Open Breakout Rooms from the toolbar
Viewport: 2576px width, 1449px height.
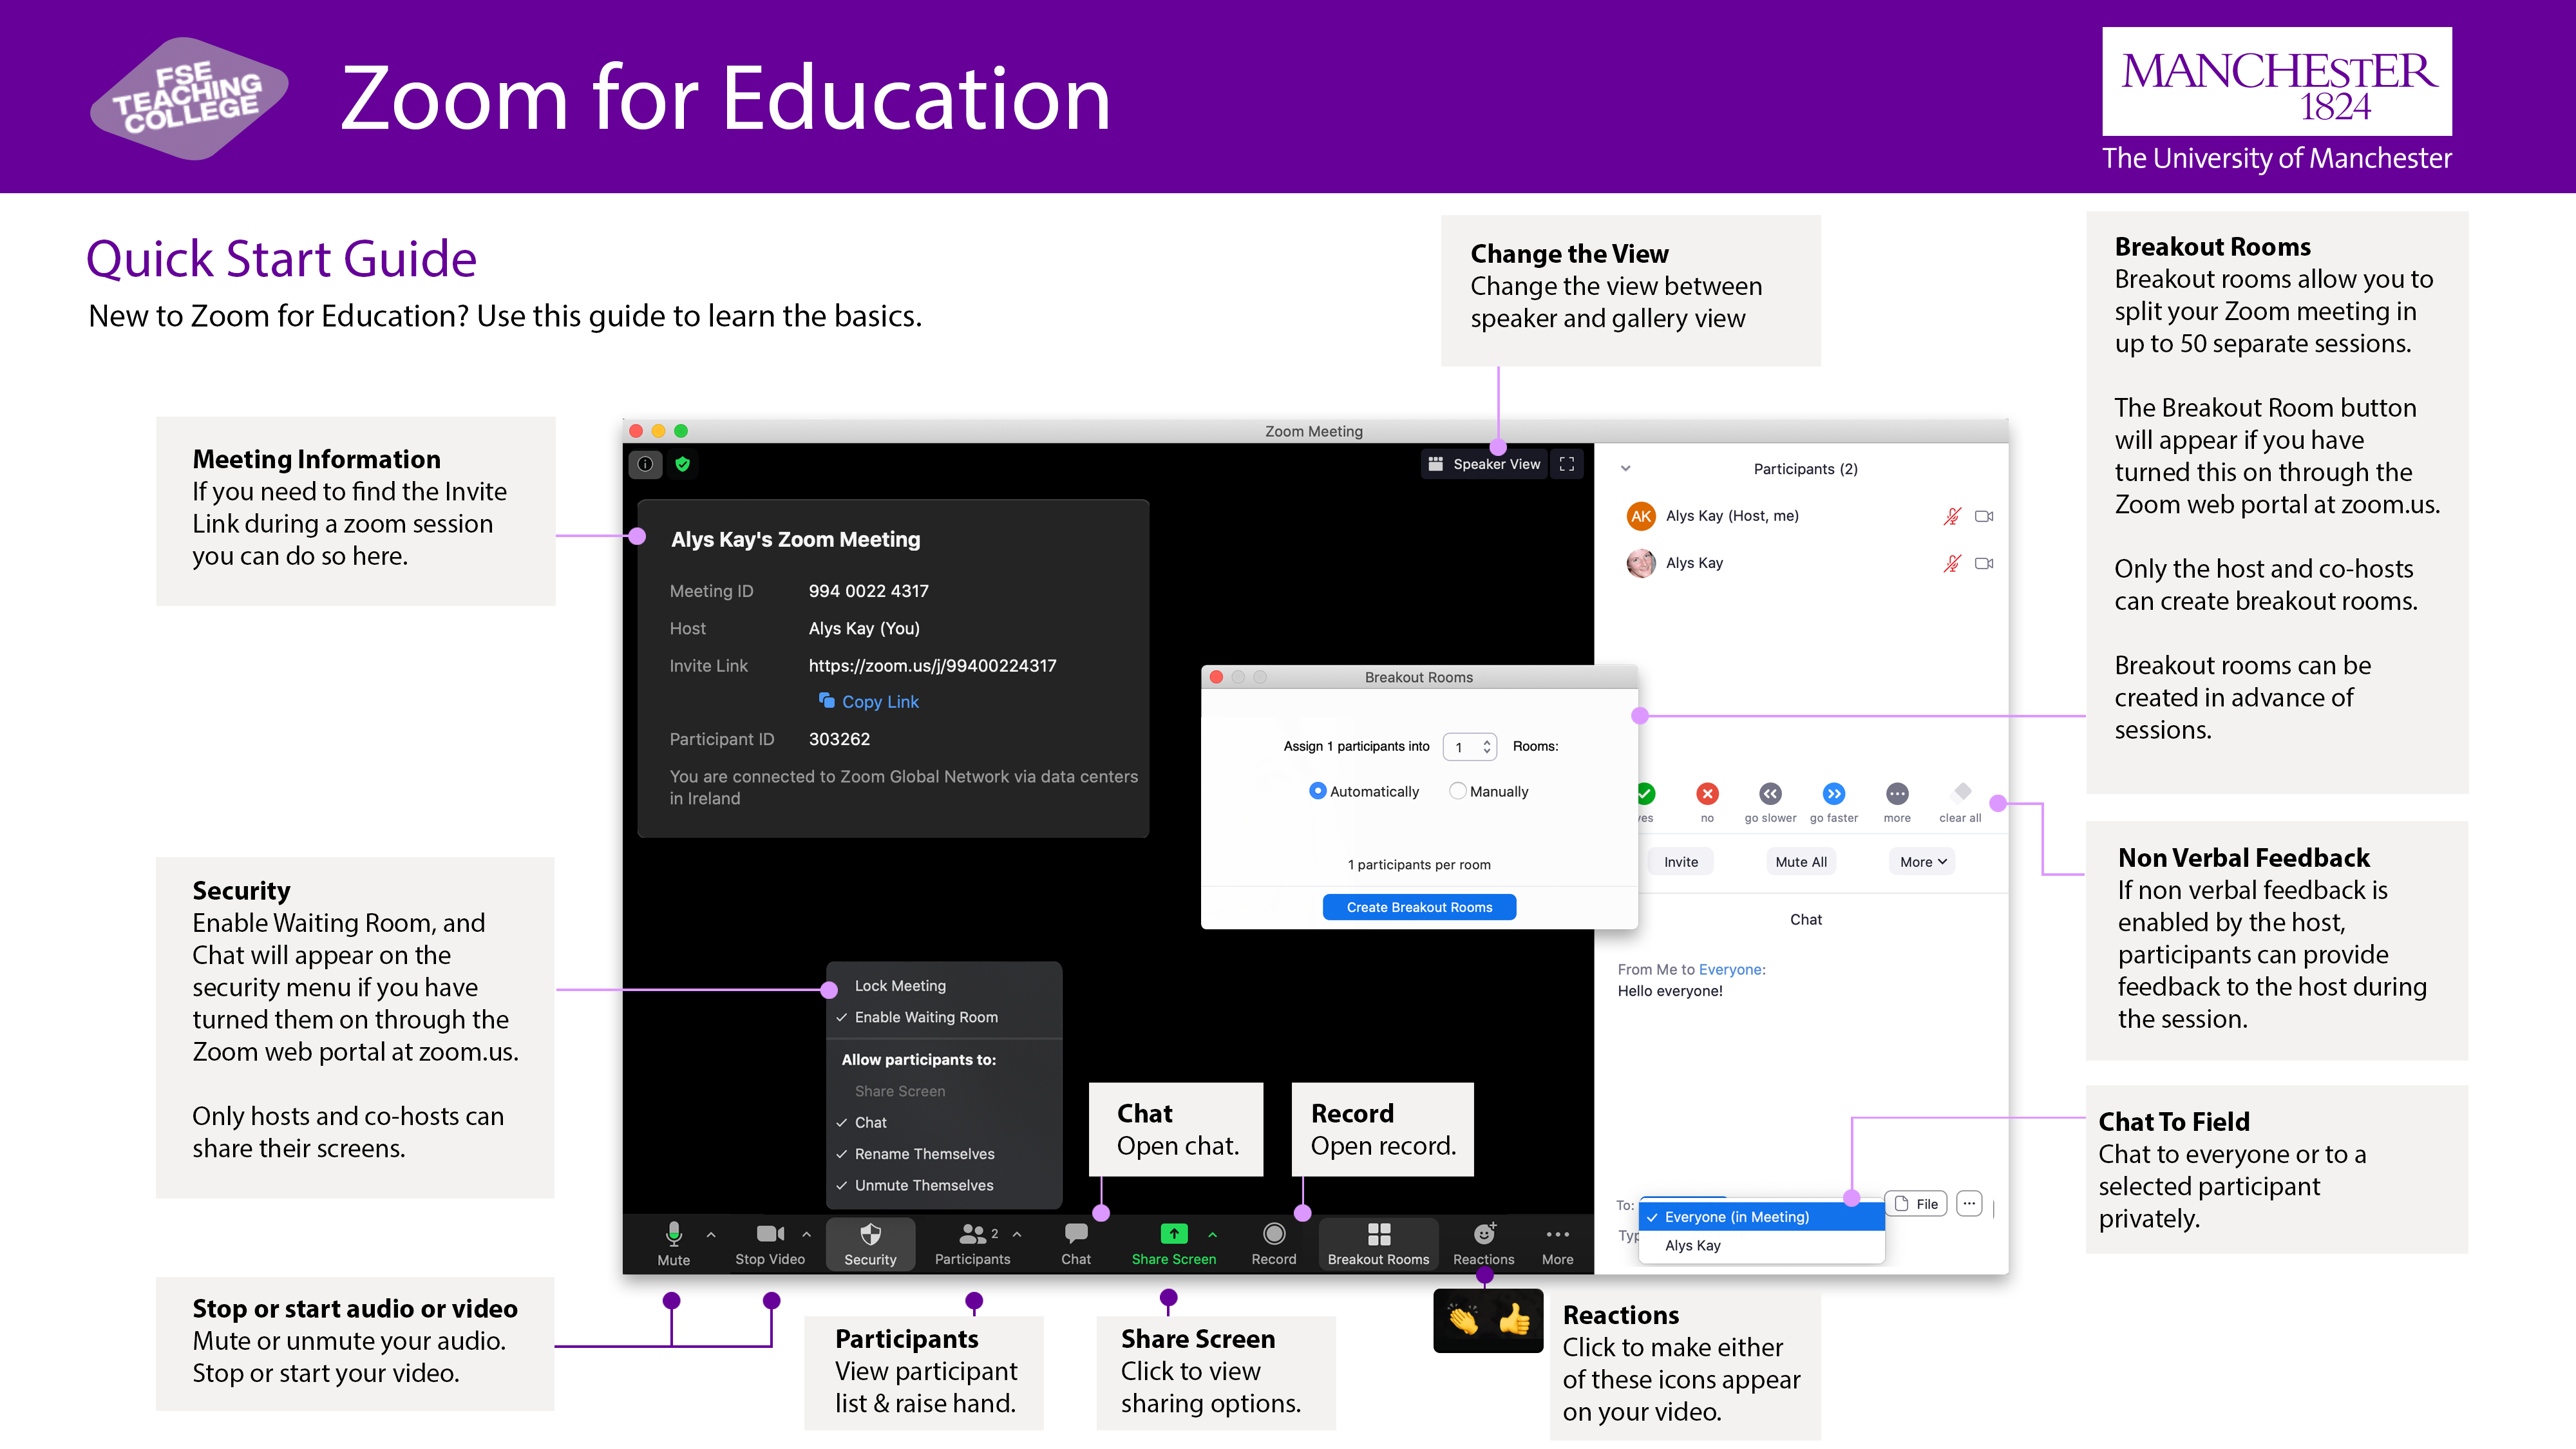click(x=1379, y=1243)
